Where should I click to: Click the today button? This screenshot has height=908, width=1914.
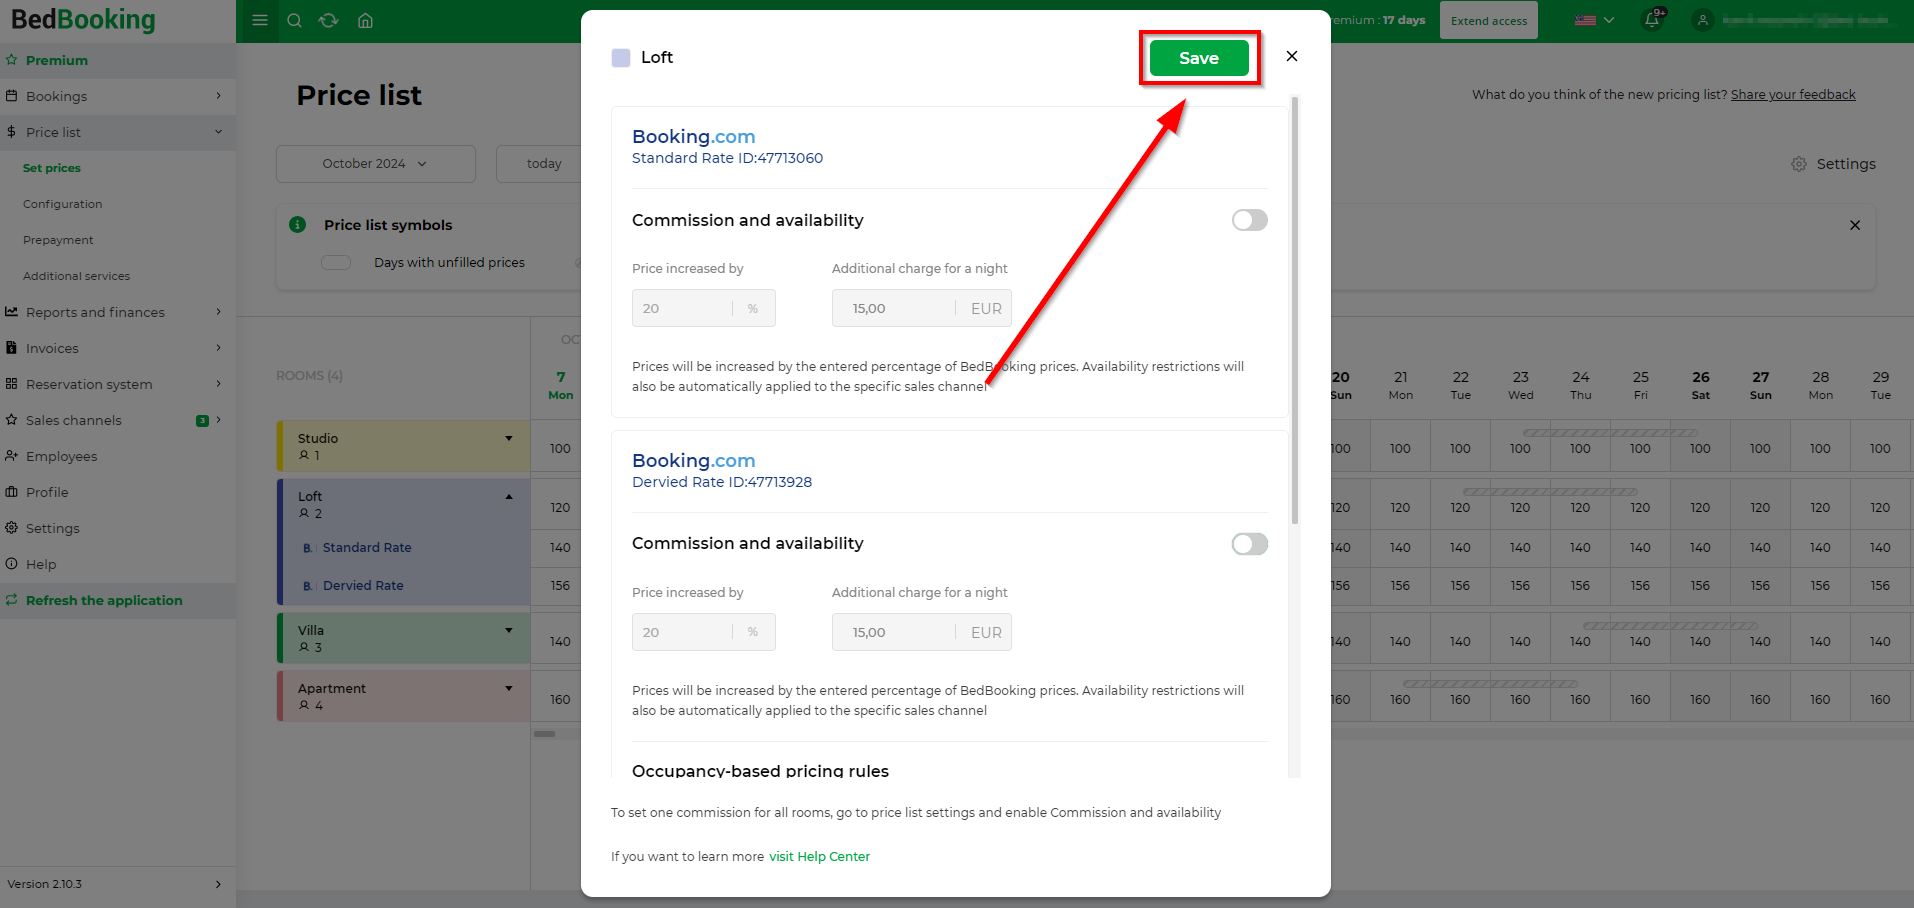(x=544, y=163)
